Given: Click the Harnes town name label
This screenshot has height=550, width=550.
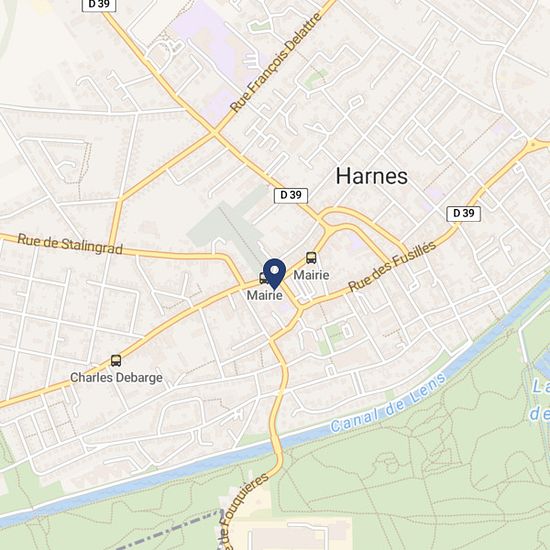Looking at the screenshot, I should click(x=372, y=176).
